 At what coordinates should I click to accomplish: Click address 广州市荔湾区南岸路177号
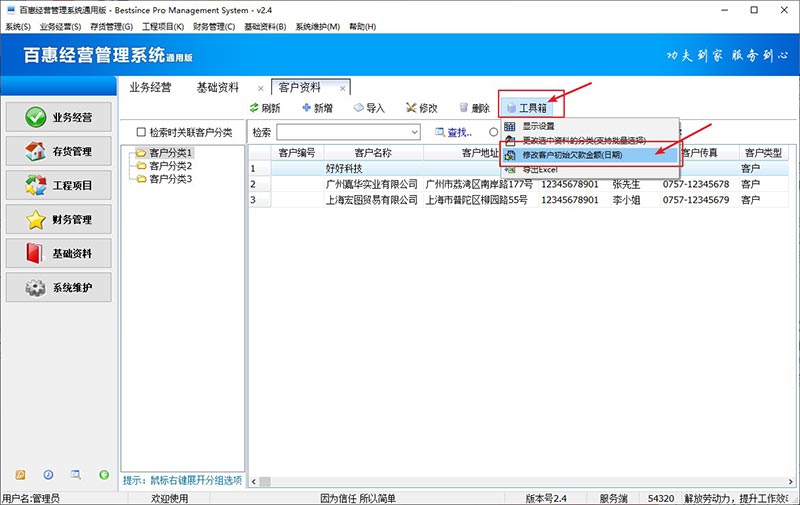pos(479,184)
